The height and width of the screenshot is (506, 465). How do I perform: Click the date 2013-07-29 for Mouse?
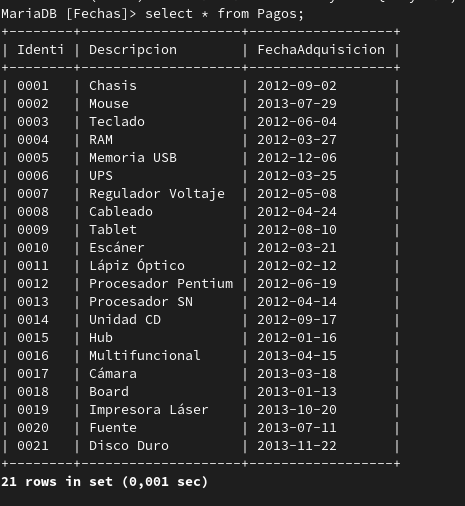coord(297,104)
